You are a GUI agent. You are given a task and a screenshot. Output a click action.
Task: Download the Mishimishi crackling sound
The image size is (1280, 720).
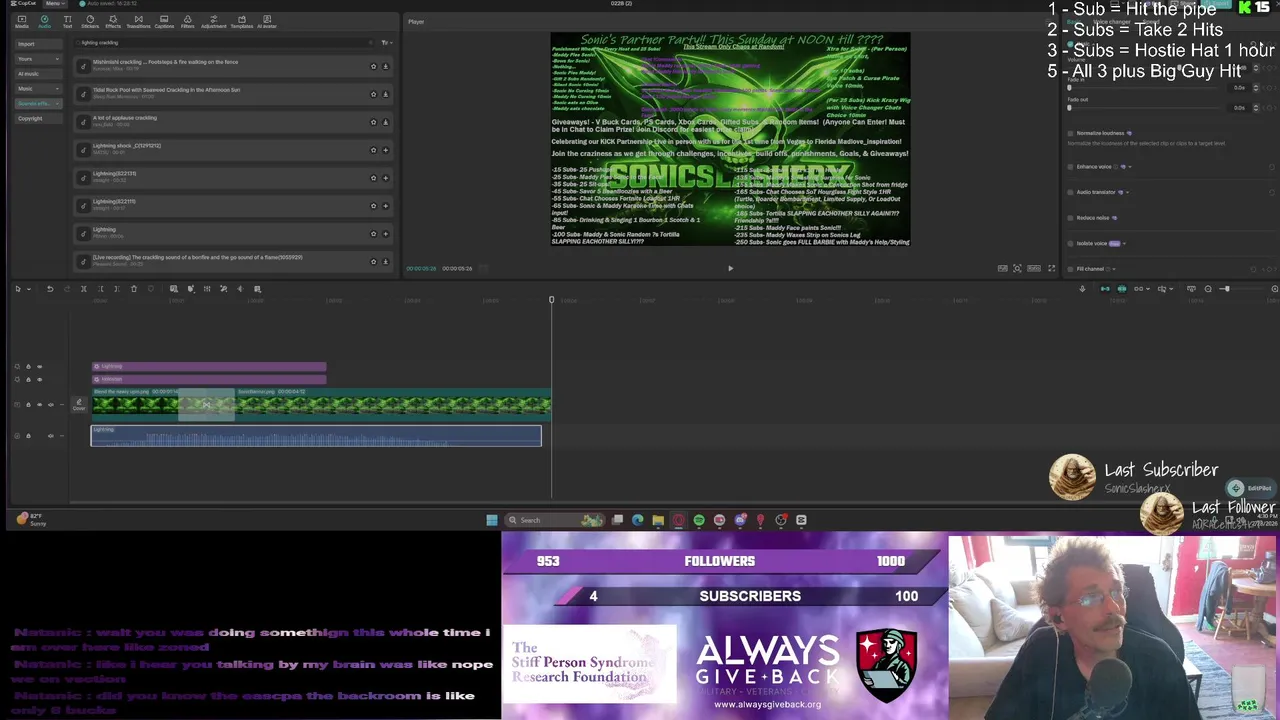(385, 67)
